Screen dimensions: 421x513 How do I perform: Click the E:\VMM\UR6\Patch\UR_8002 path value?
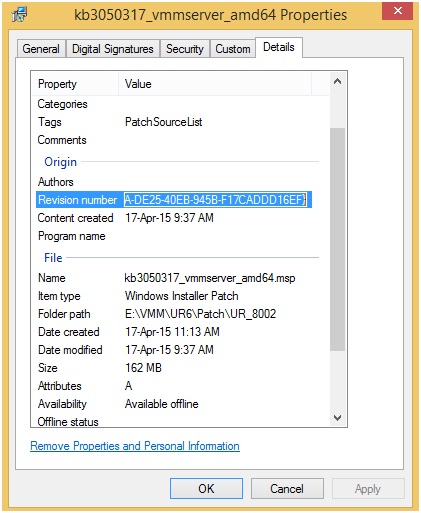coord(200,314)
